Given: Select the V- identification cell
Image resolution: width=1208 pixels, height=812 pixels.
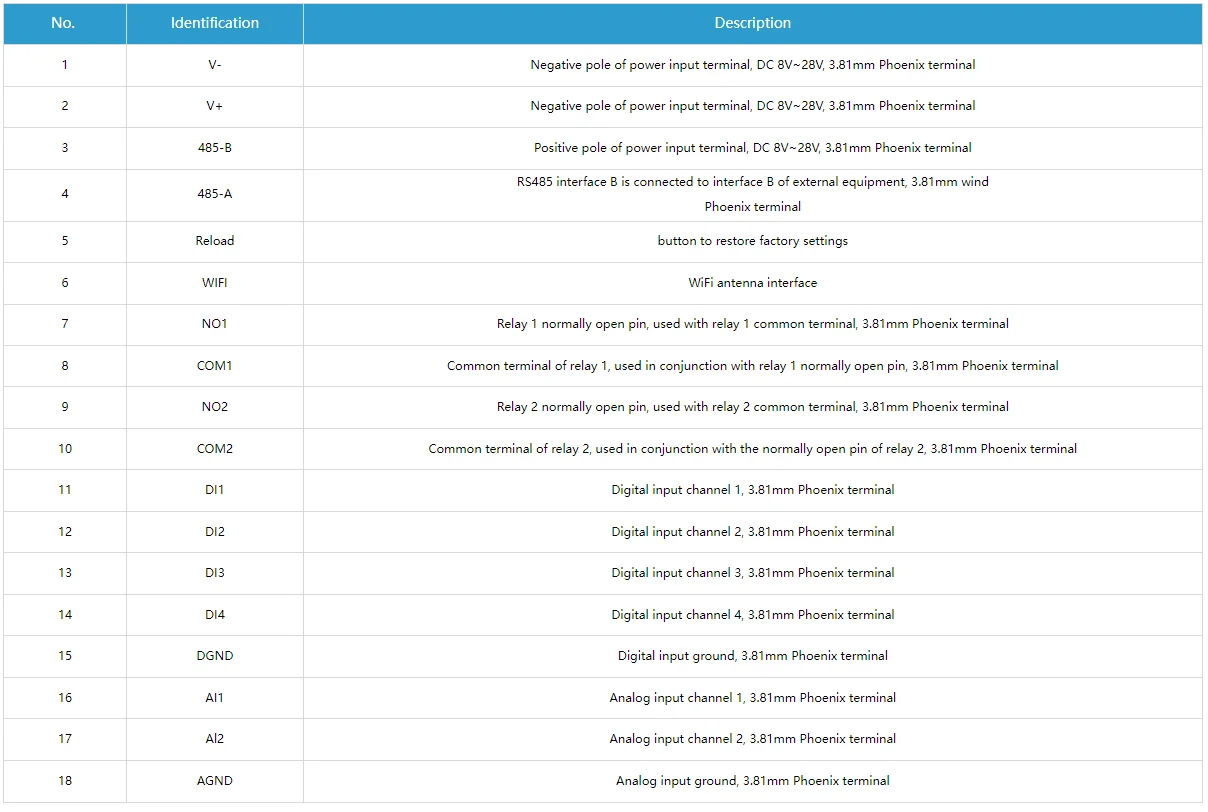Looking at the screenshot, I should [214, 65].
